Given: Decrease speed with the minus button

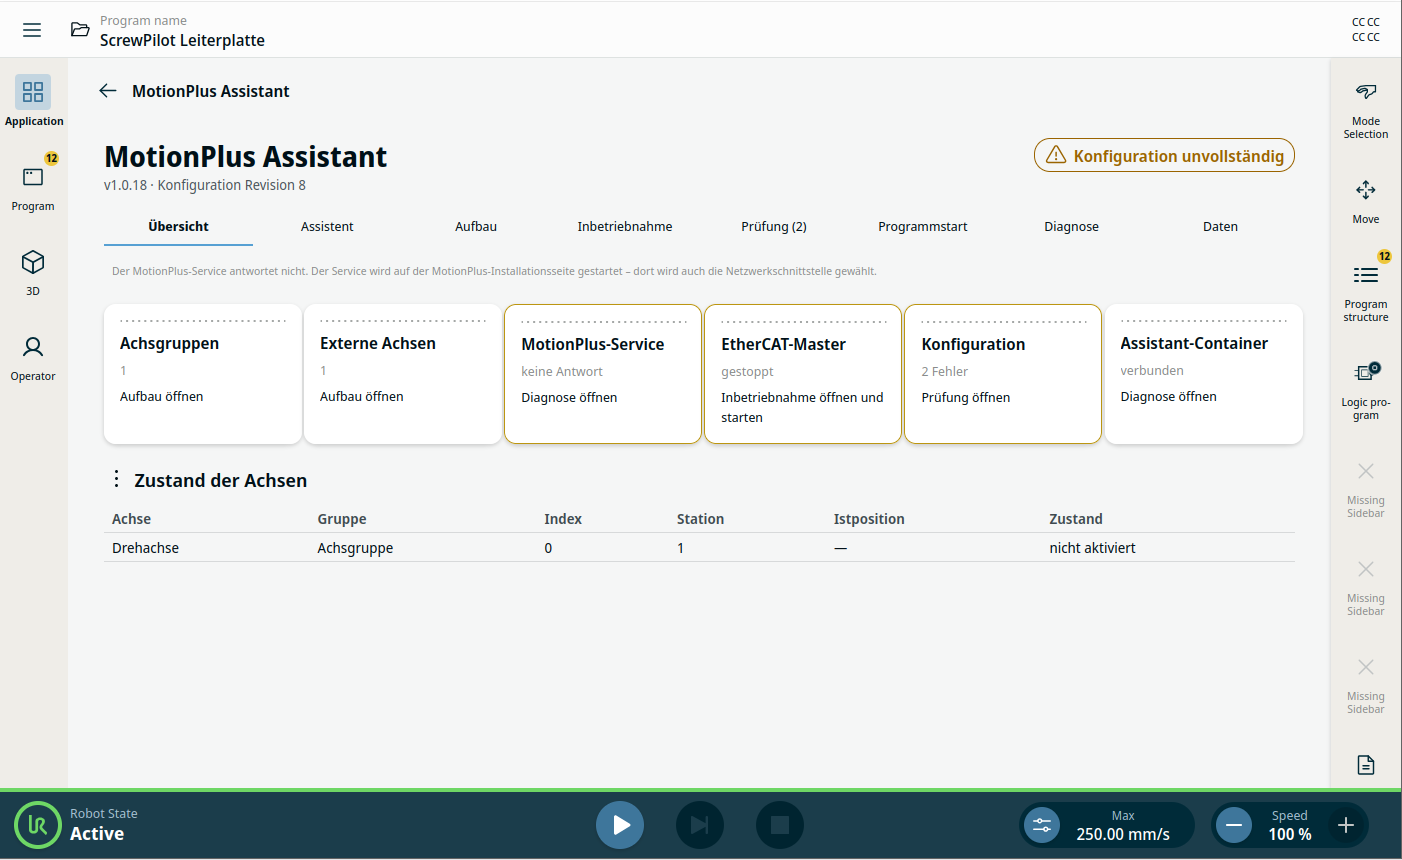Looking at the screenshot, I should [1234, 825].
